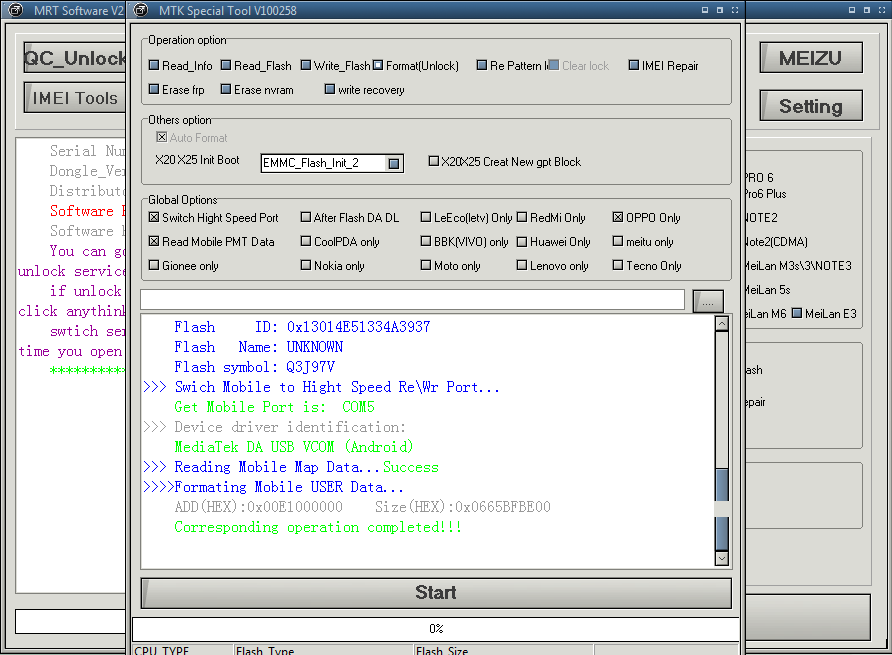Click the Flash ID value line
This screenshot has width=892, height=655.
[x=302, y=327]
